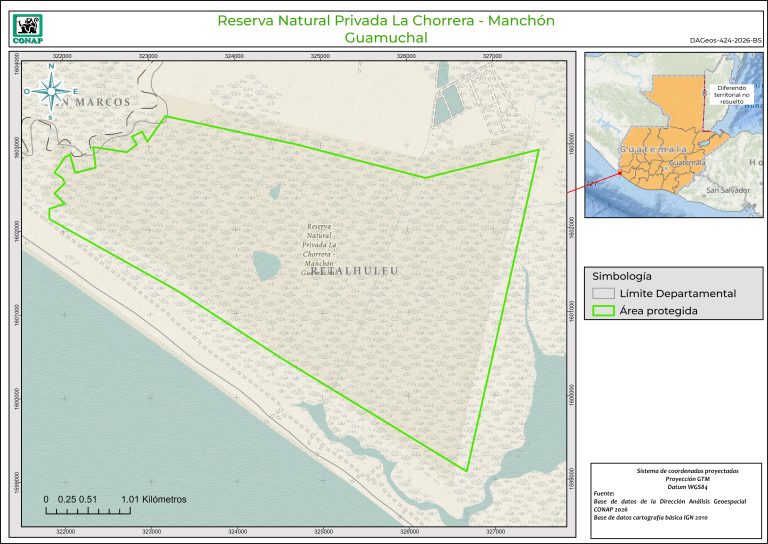Click the gray Límite Departamental legend symbol

(x=603, y=294)
